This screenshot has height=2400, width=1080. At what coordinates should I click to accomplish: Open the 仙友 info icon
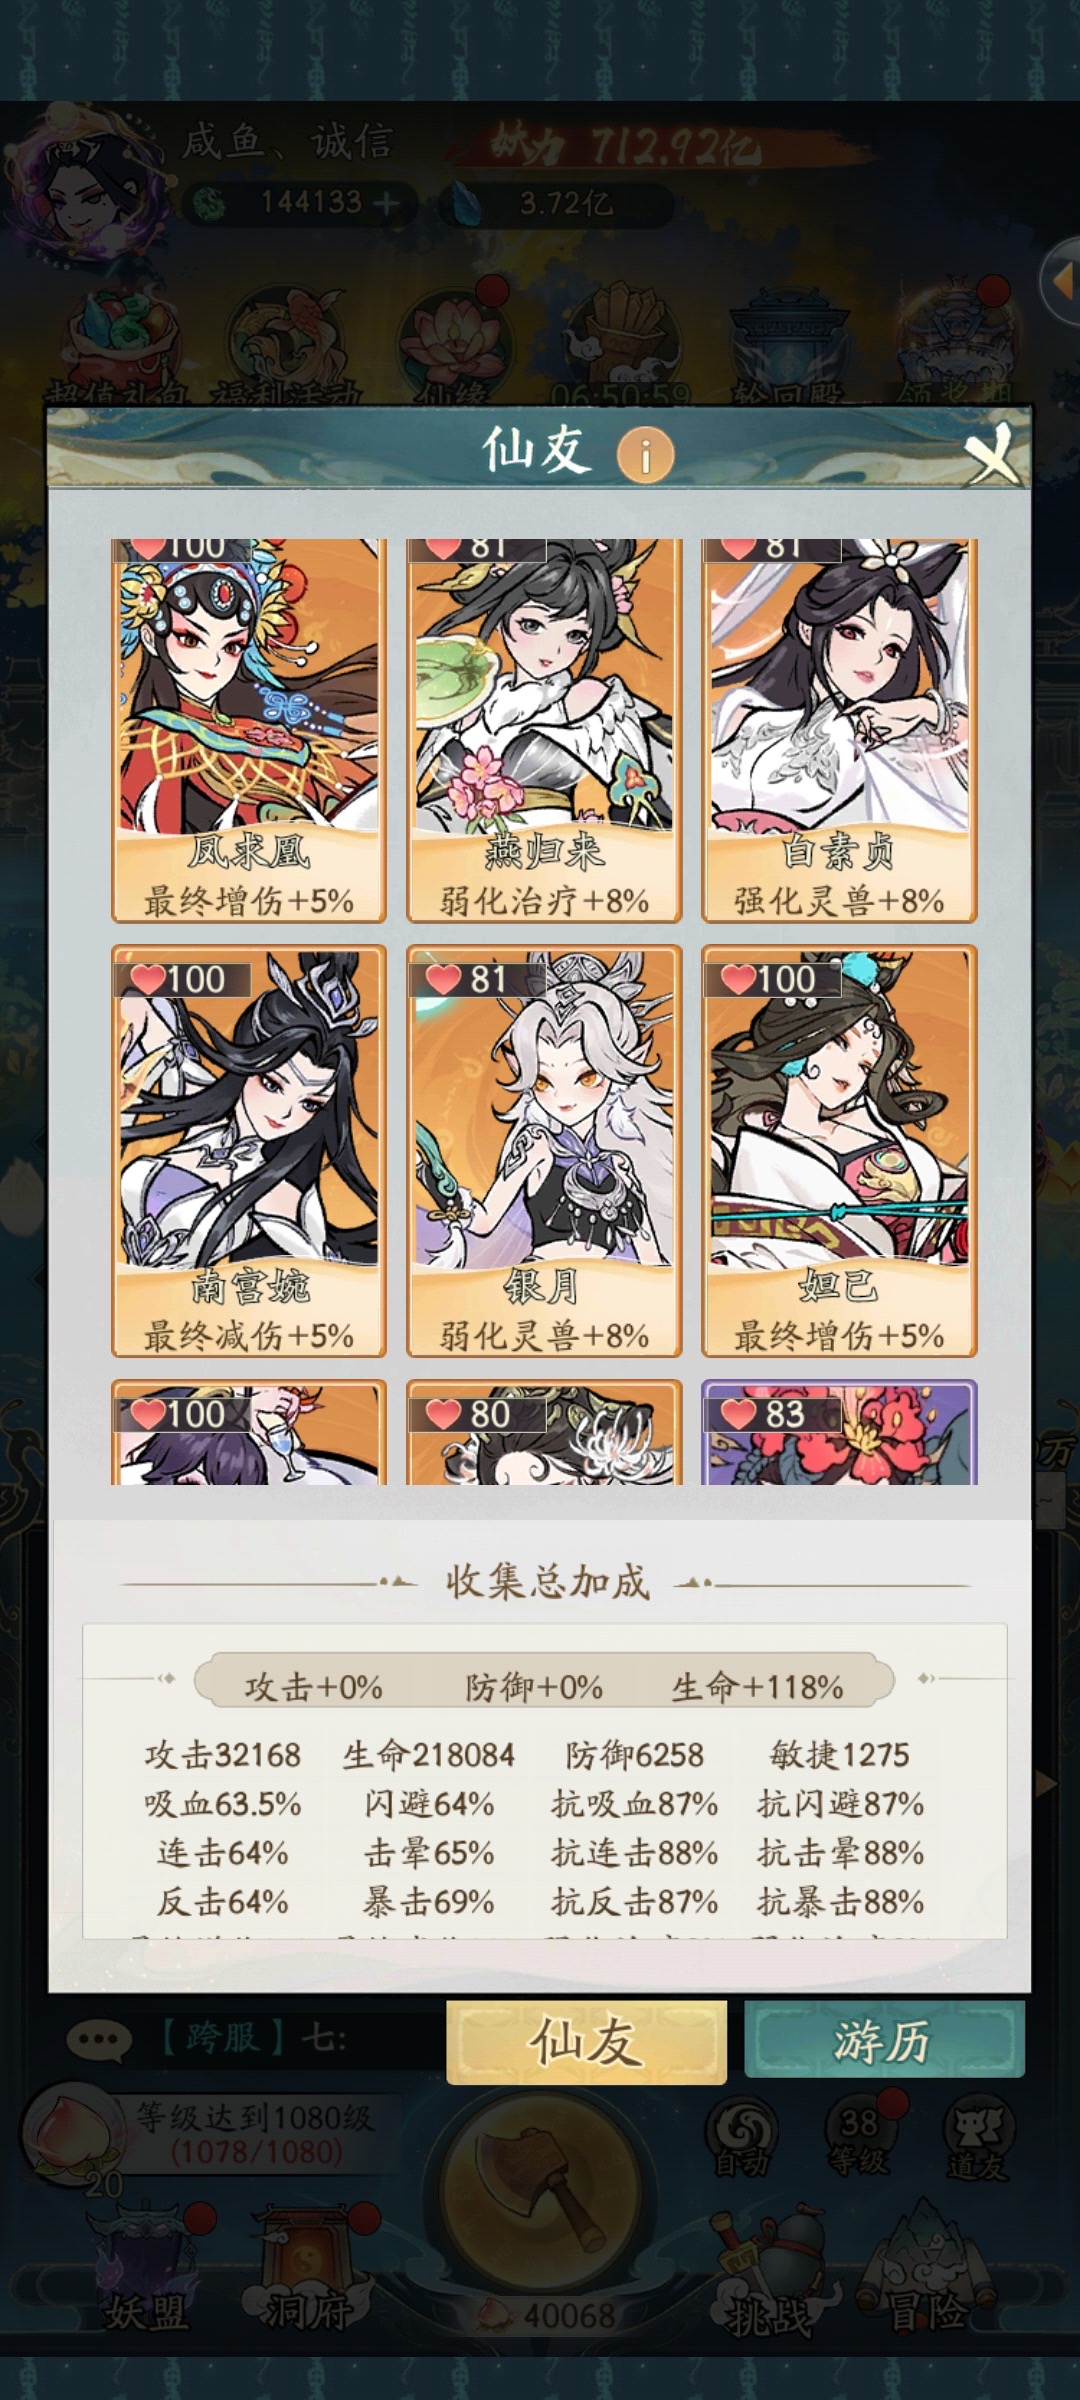tap(645, 455)
